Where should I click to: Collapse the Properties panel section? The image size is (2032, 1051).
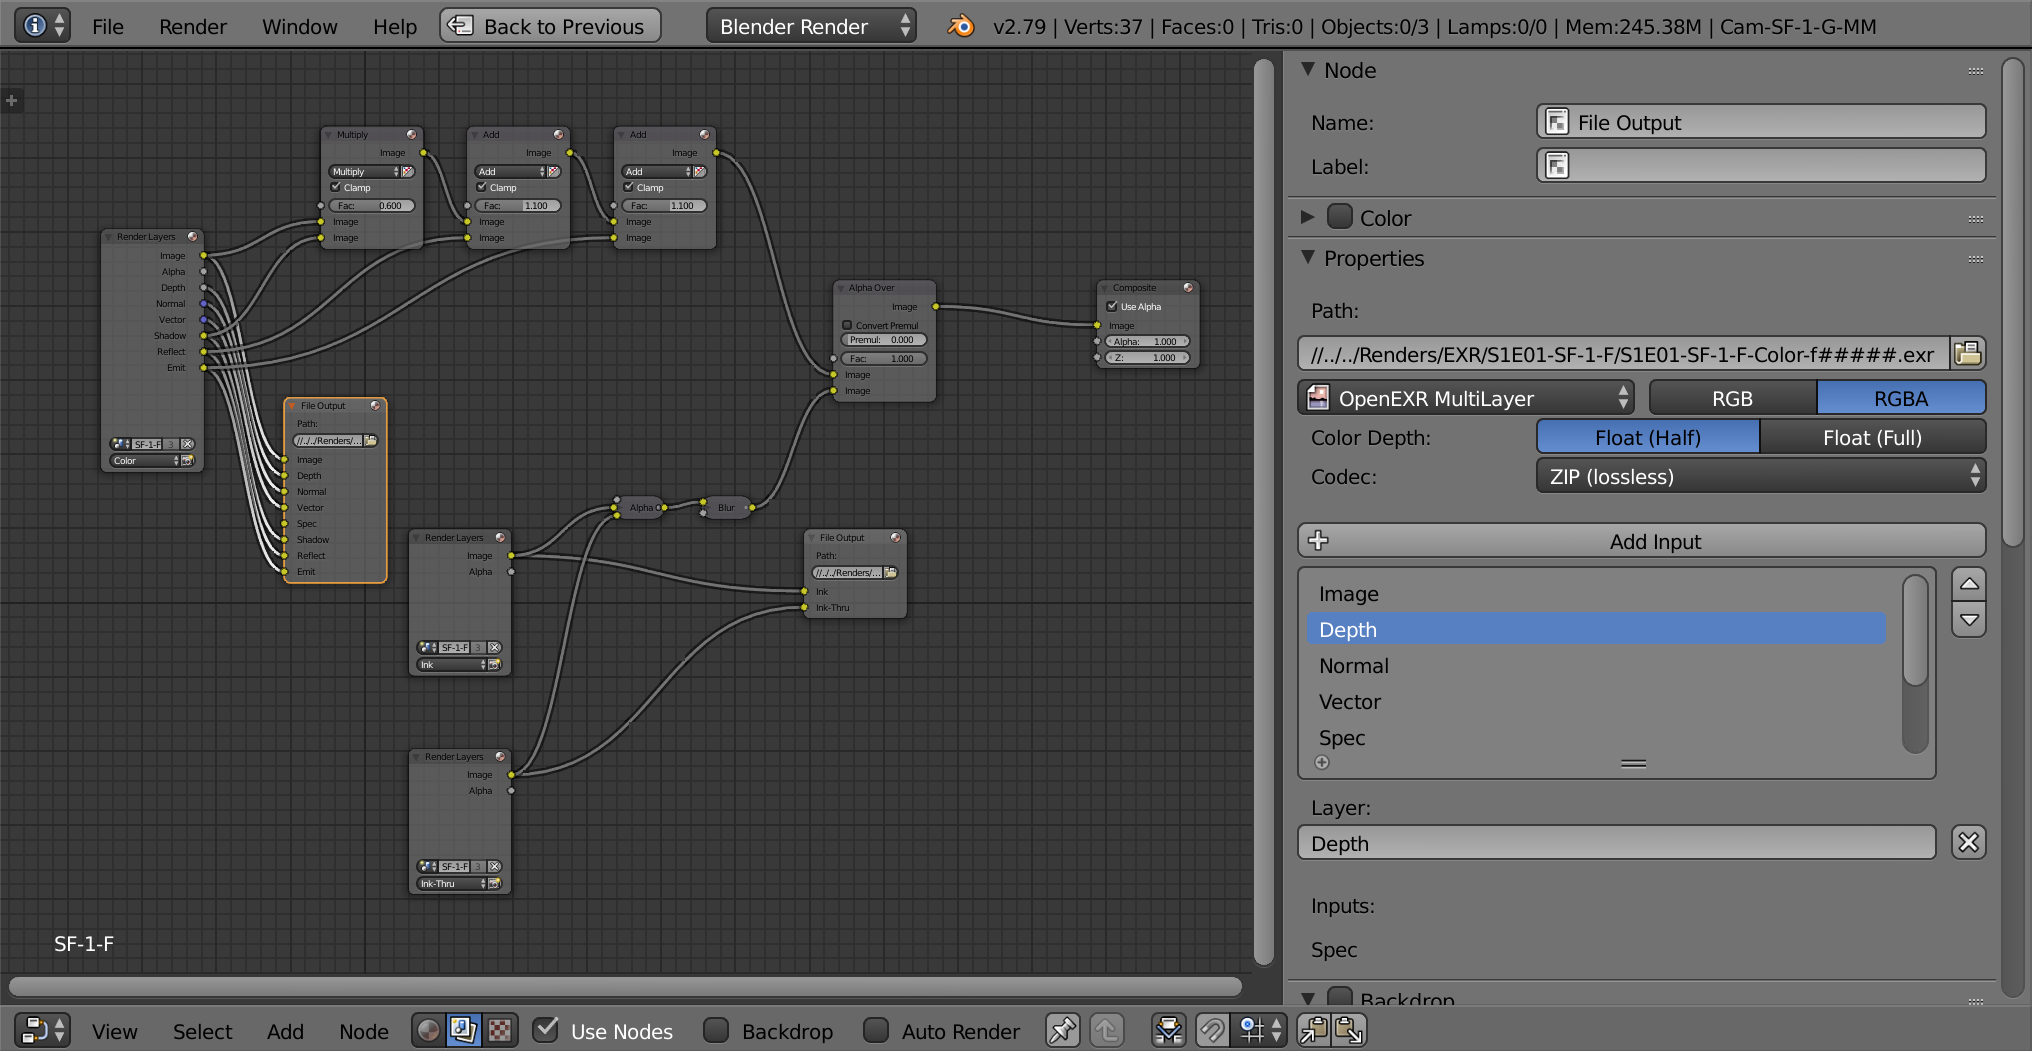coord(1308,258)
